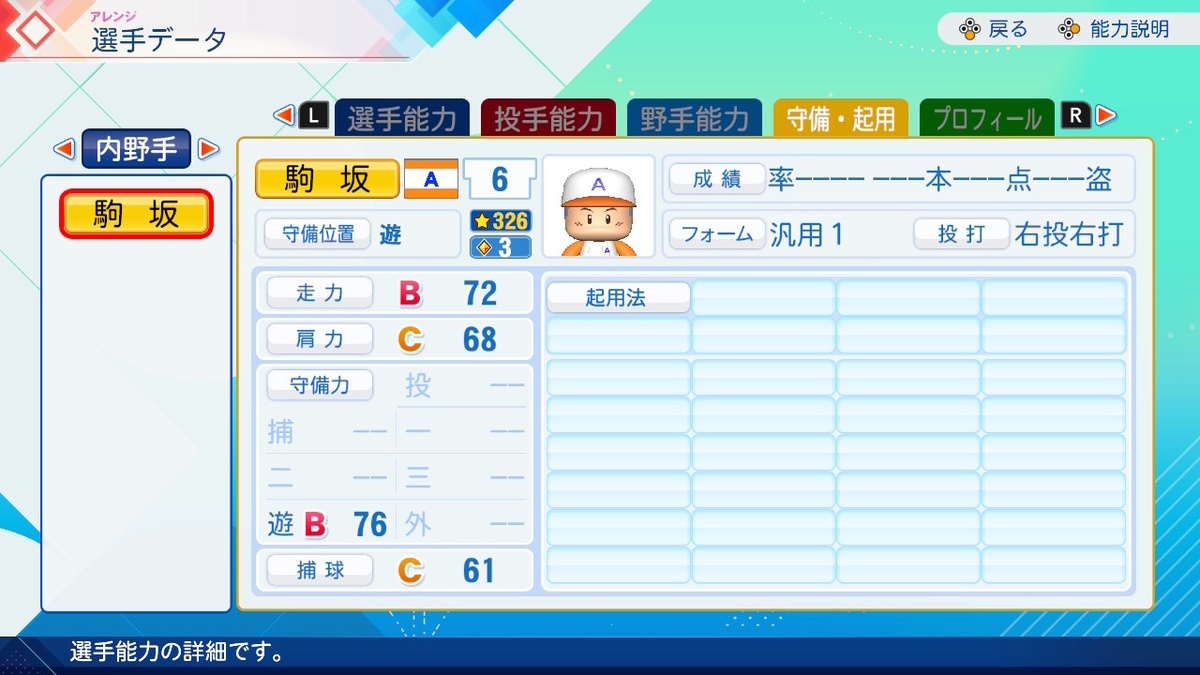Click the 内野手 category header
The height and width of the screenshot is (675, 1200).
coord(136,150)
